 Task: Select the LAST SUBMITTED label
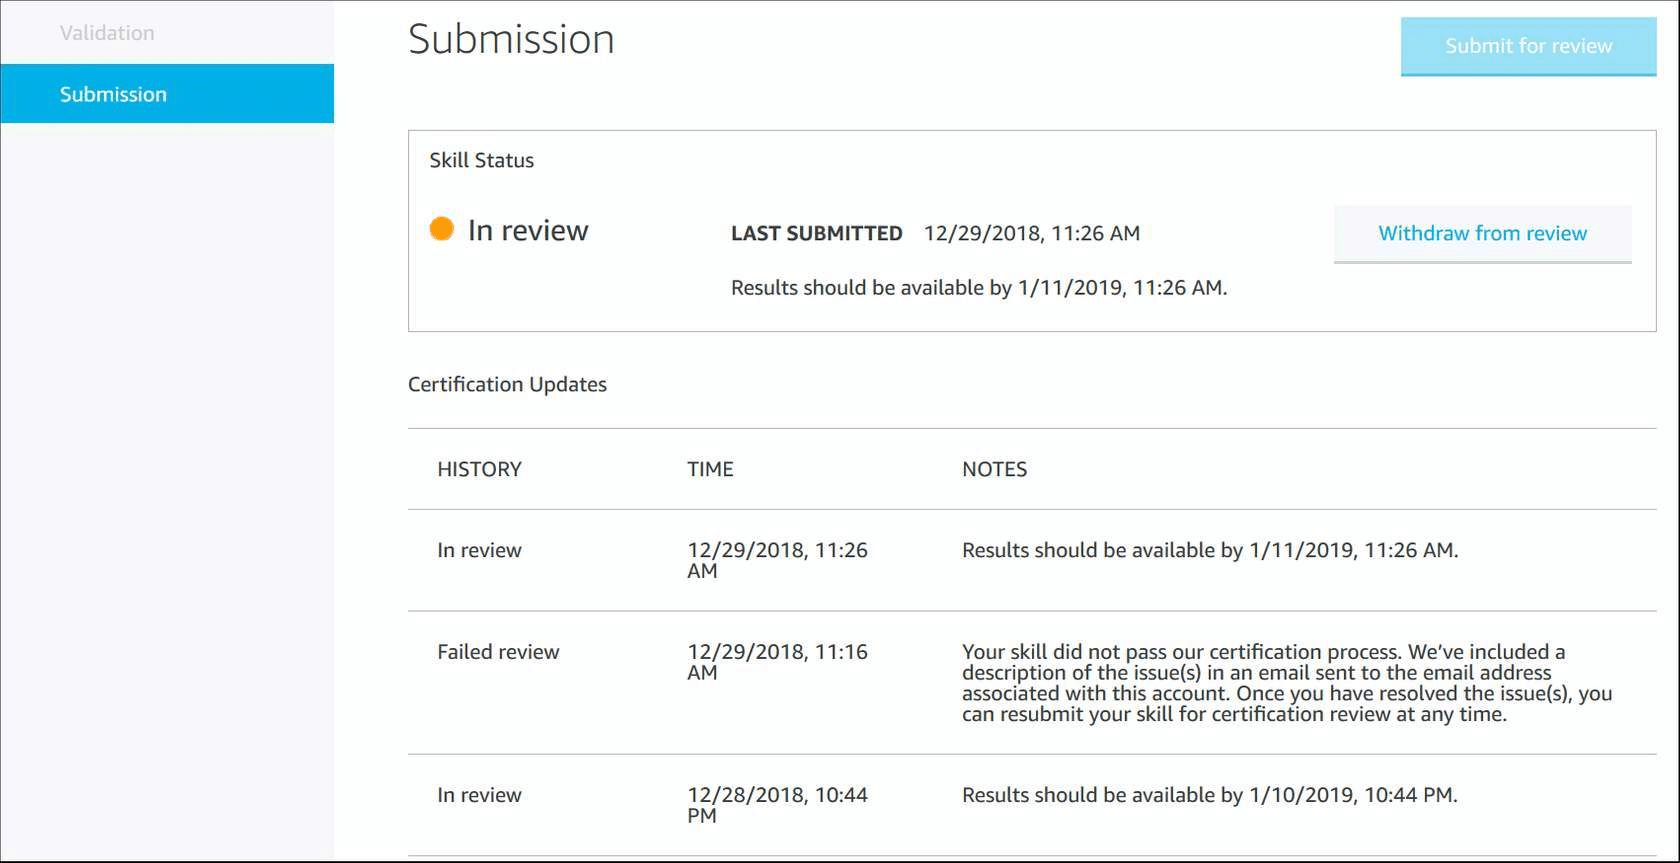(815, 233)
